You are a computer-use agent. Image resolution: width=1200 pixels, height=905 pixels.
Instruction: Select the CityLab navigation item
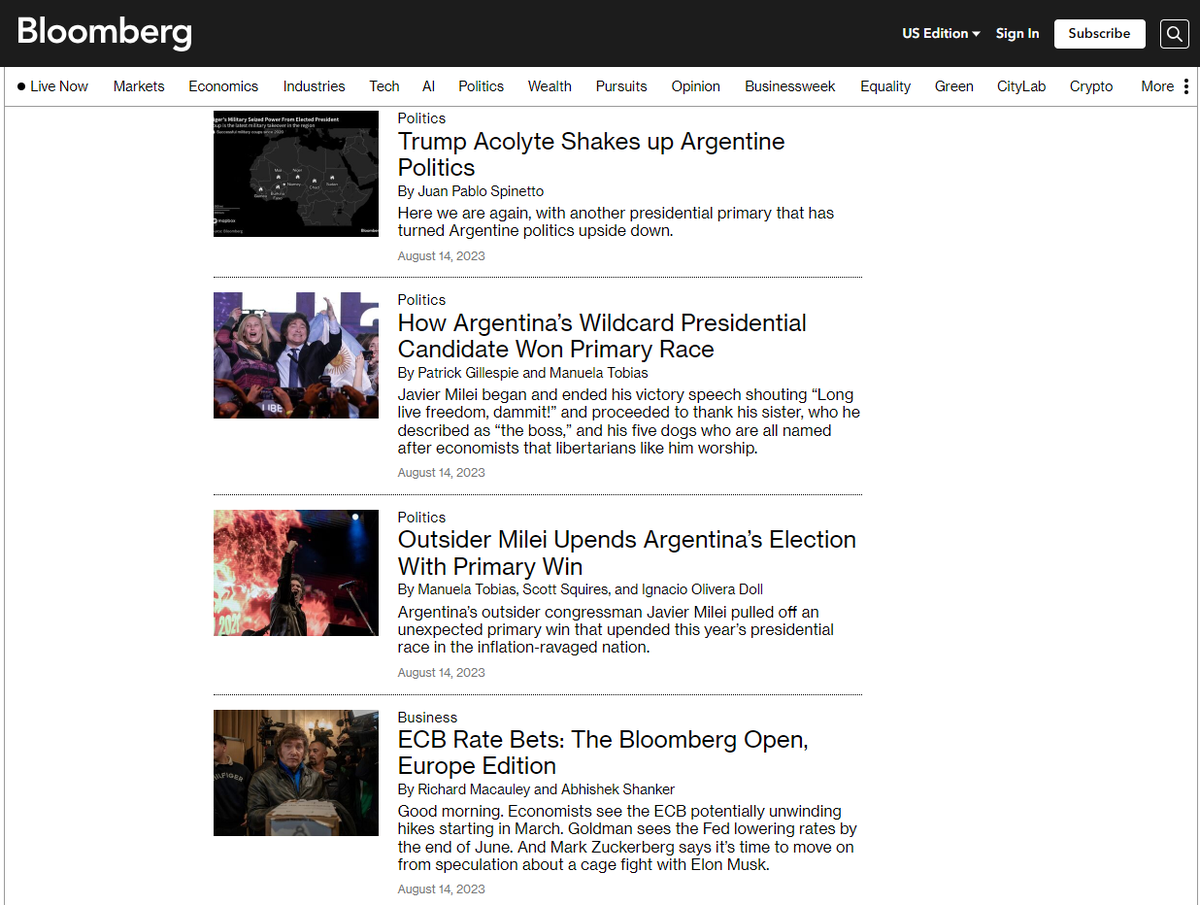(x=1021, y=86)
